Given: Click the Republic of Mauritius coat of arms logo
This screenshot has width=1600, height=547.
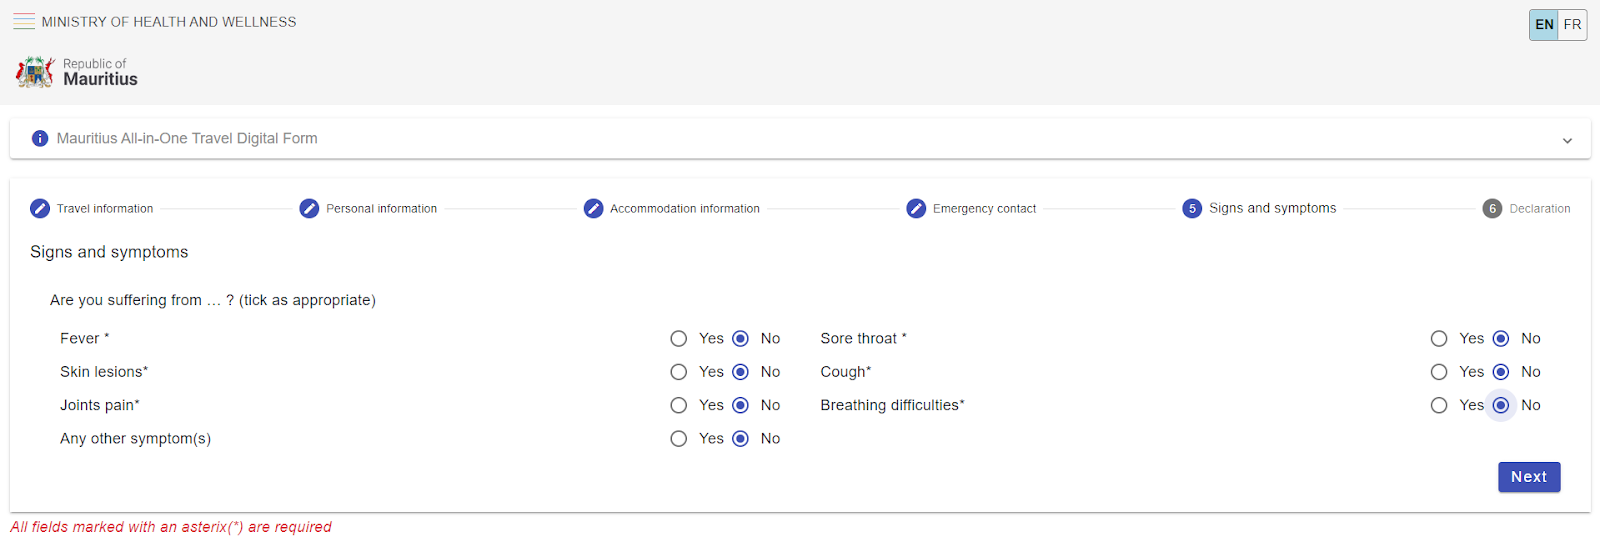Looking at the screenshot, I should tap(35, 72).
